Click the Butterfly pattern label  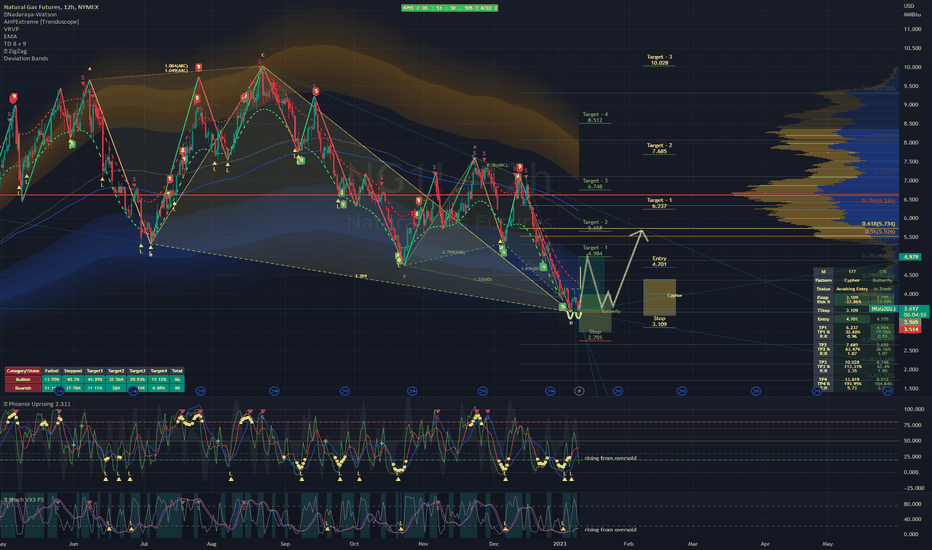(611, 311)
